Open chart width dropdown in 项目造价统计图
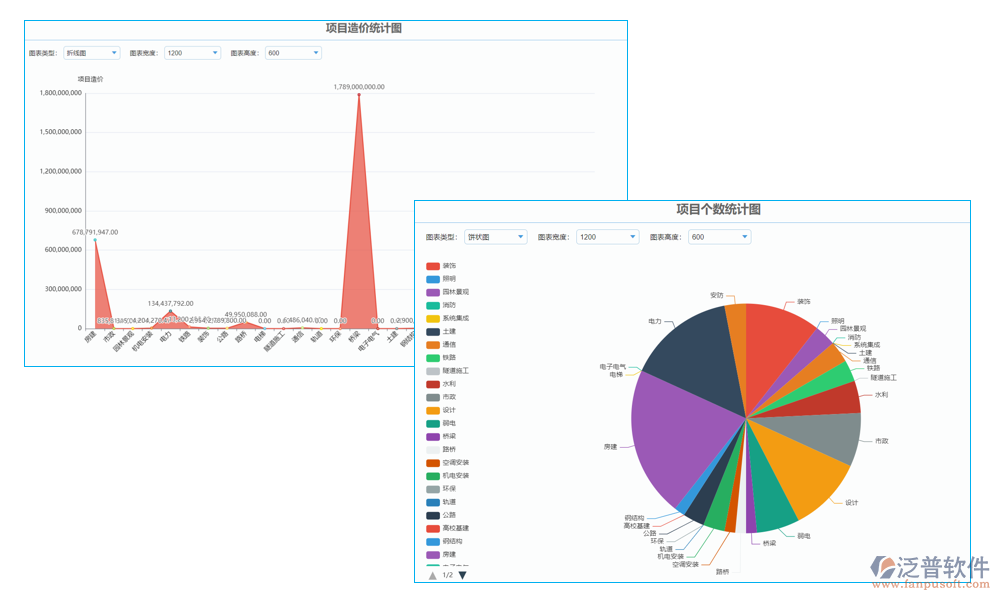This screenshot has height=600, width=1000. click(193, 53)
